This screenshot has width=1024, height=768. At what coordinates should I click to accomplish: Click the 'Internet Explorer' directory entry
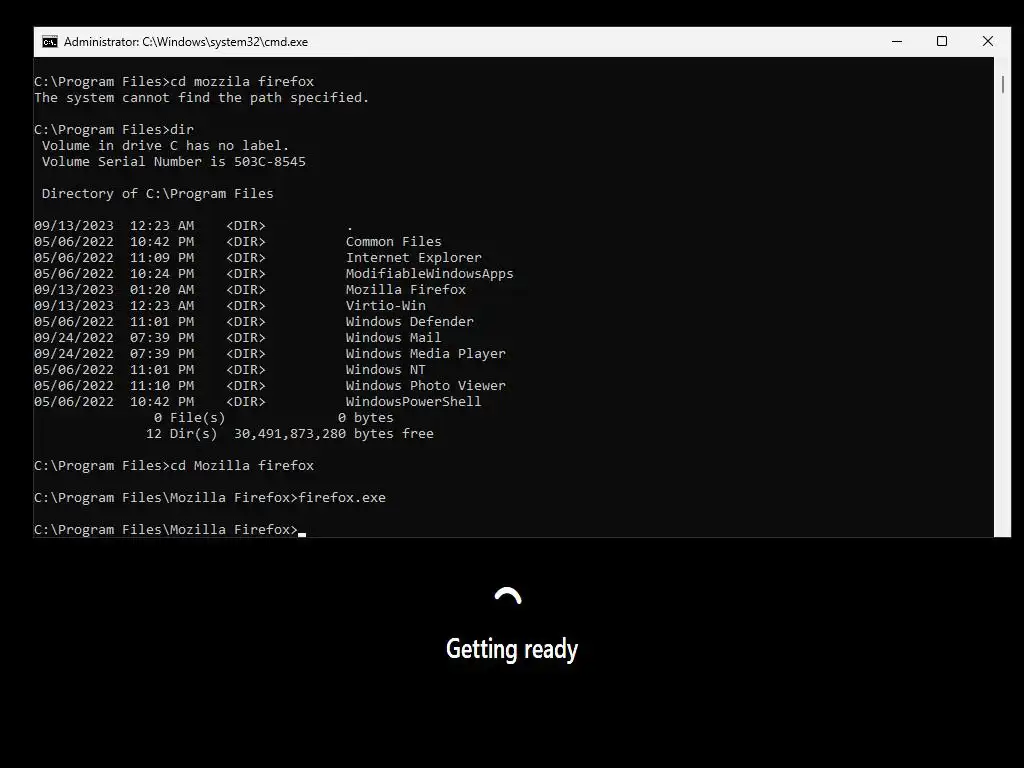tap(413, 257)
